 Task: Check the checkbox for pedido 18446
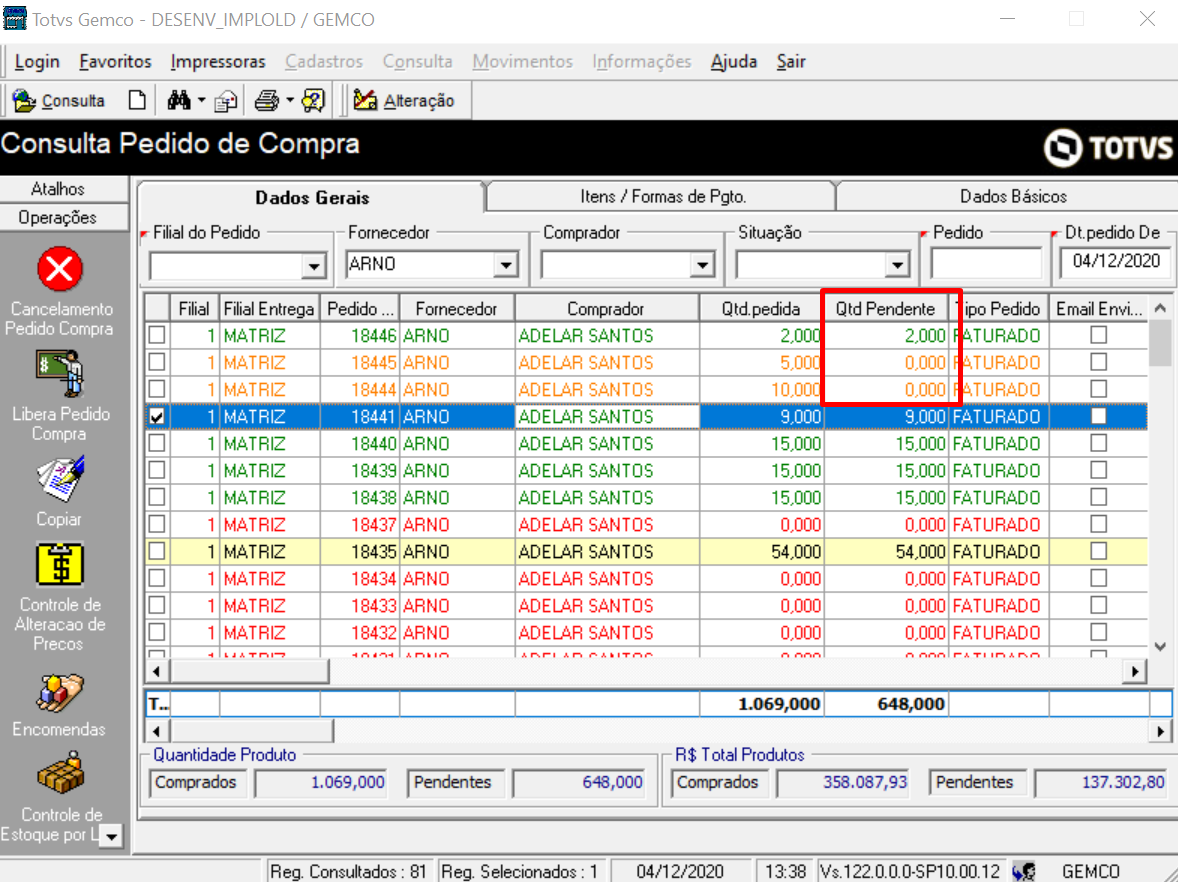157,335
